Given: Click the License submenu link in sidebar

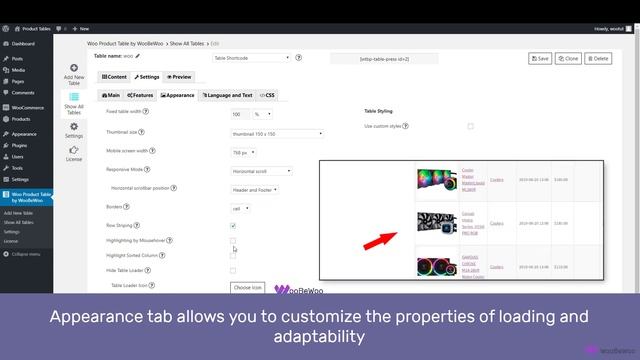Looking at the screenshot, I should click(11, 241).
